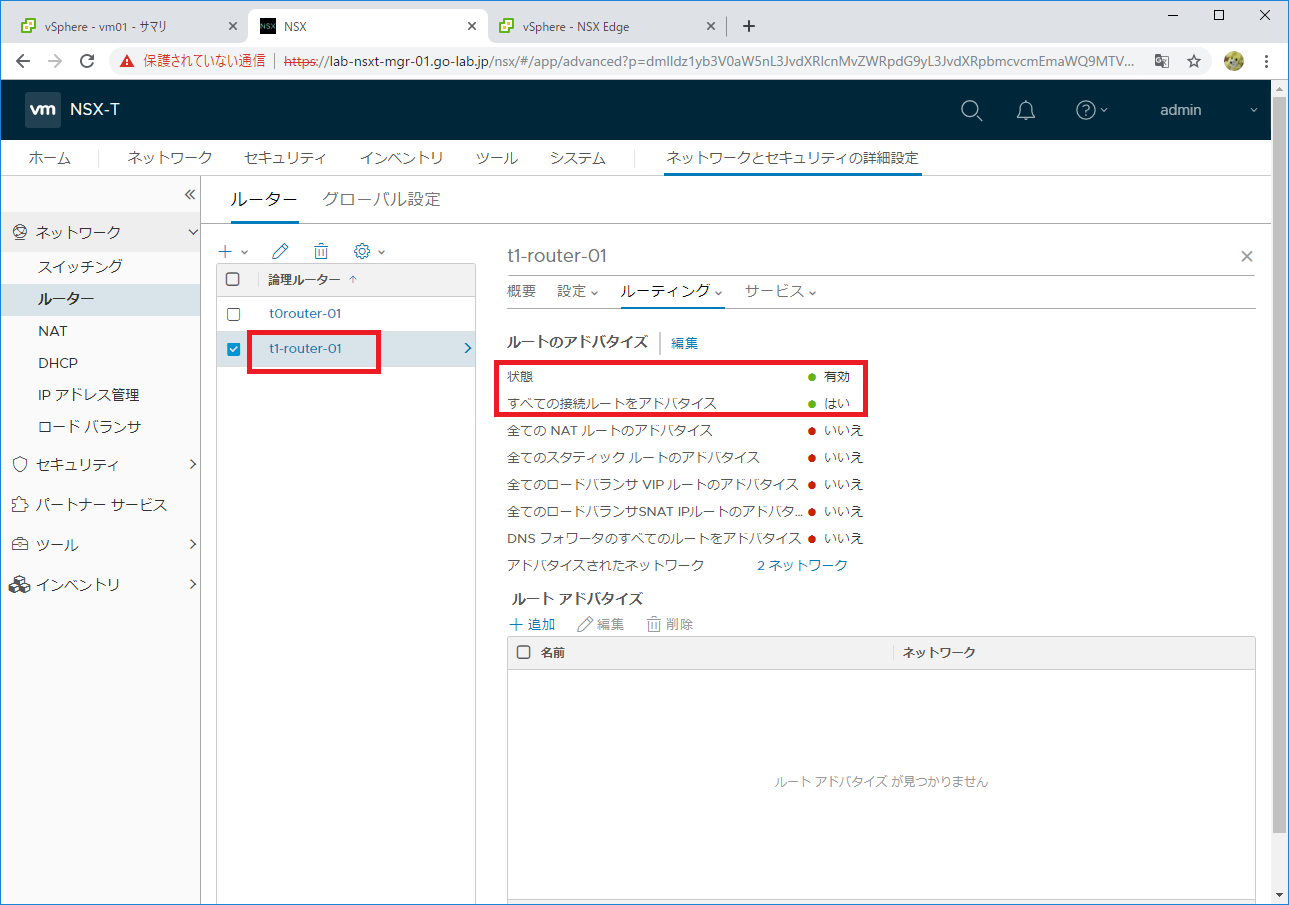Select NAT in the sidebar

pos(53,331)
